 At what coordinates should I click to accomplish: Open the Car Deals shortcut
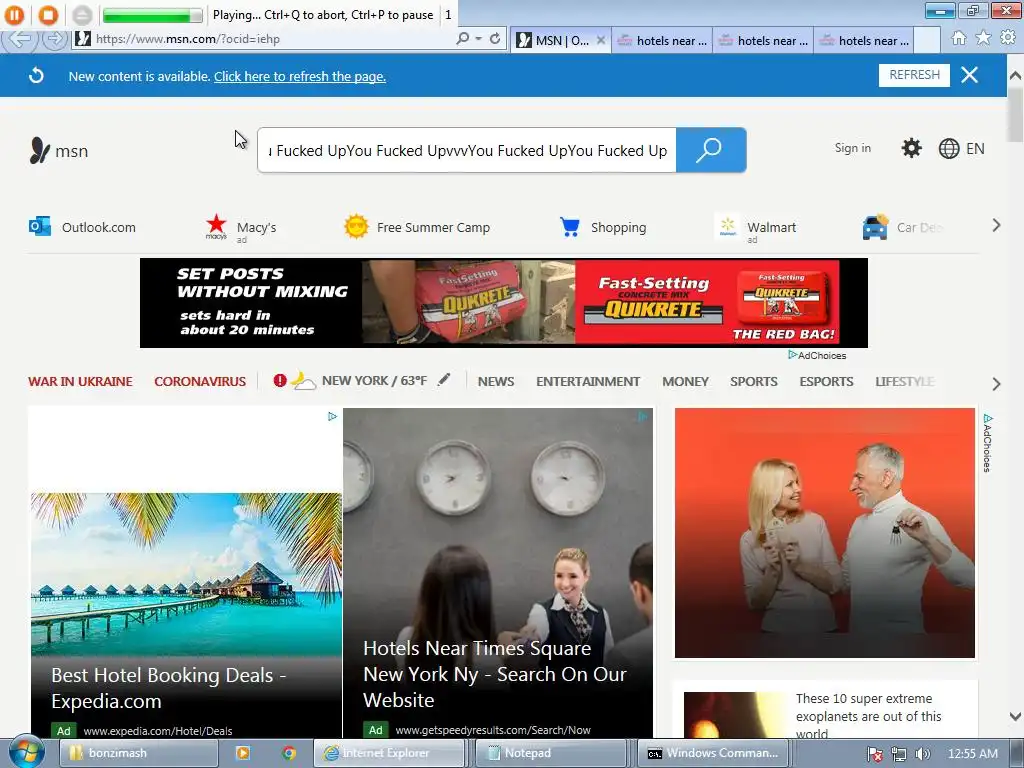tap(903, 227)
